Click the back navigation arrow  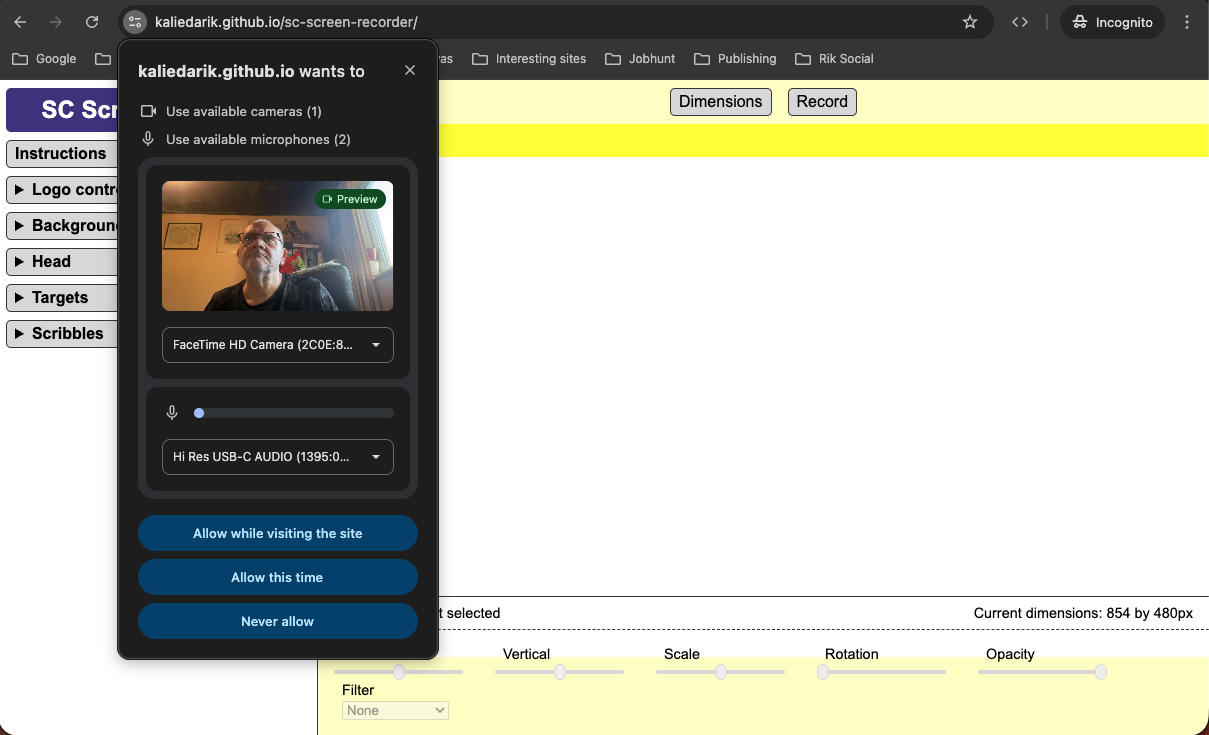pos(20,21)
